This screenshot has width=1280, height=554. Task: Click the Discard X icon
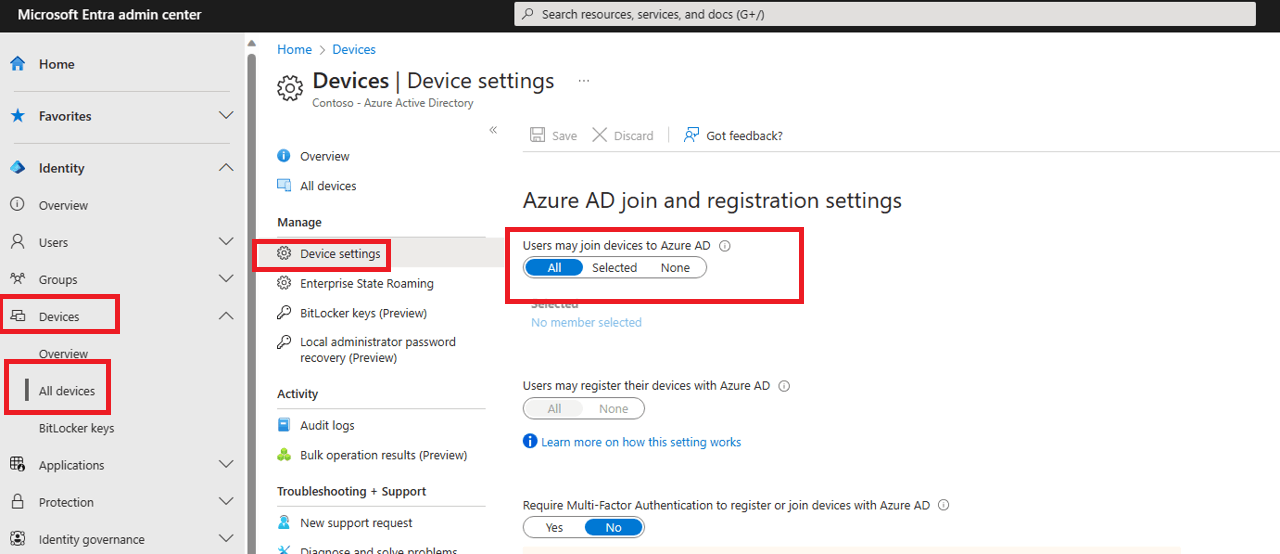click(600, 135)
